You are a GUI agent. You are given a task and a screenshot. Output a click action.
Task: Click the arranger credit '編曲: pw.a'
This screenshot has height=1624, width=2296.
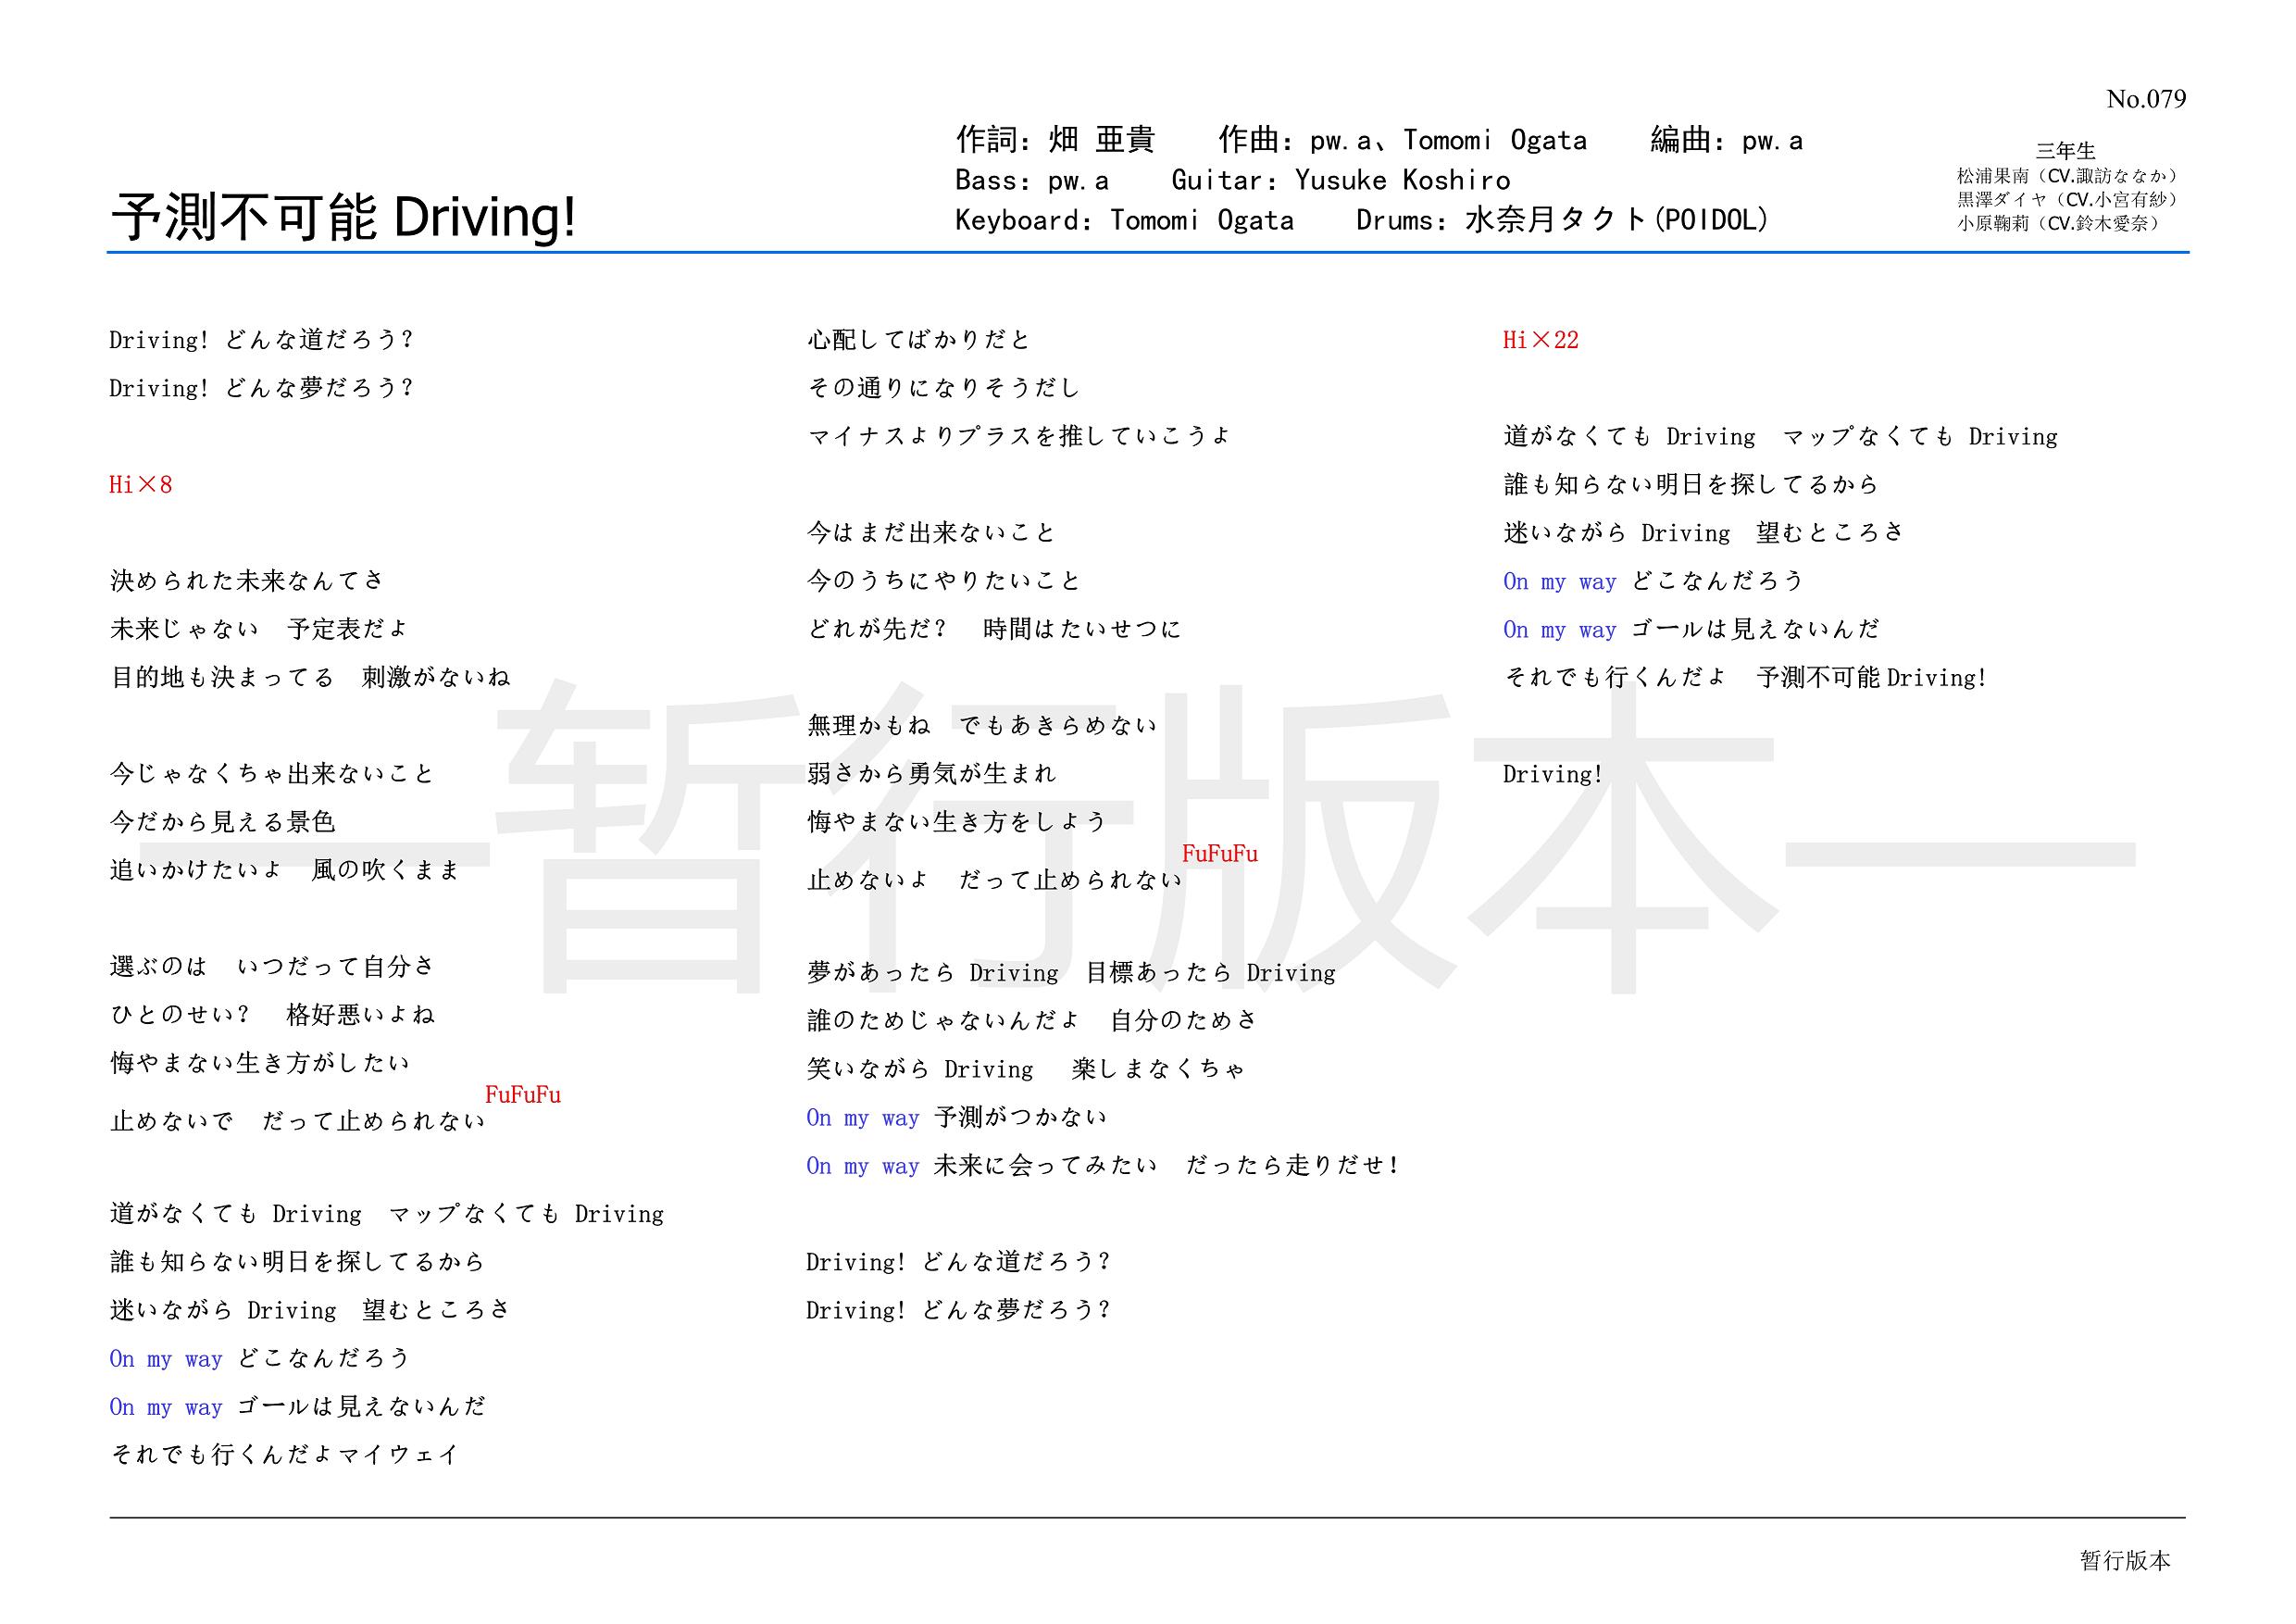1726,140
